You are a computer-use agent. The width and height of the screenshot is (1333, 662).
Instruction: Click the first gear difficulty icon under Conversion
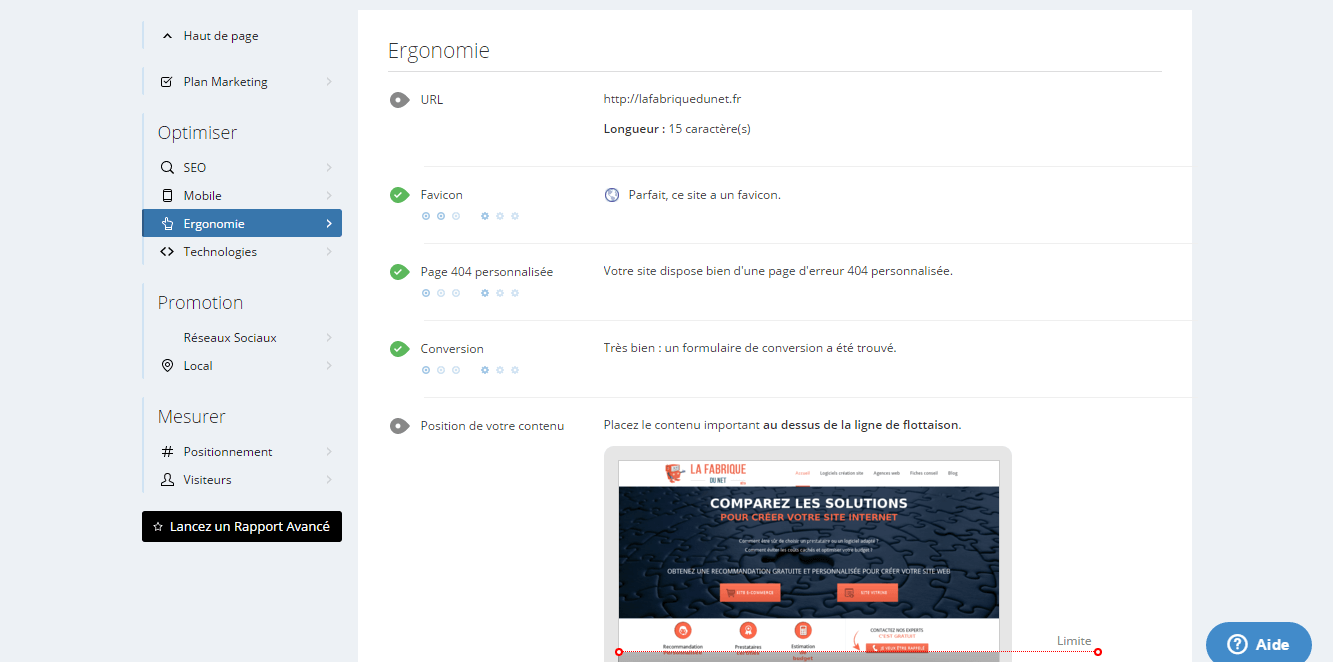coord(485,370)
